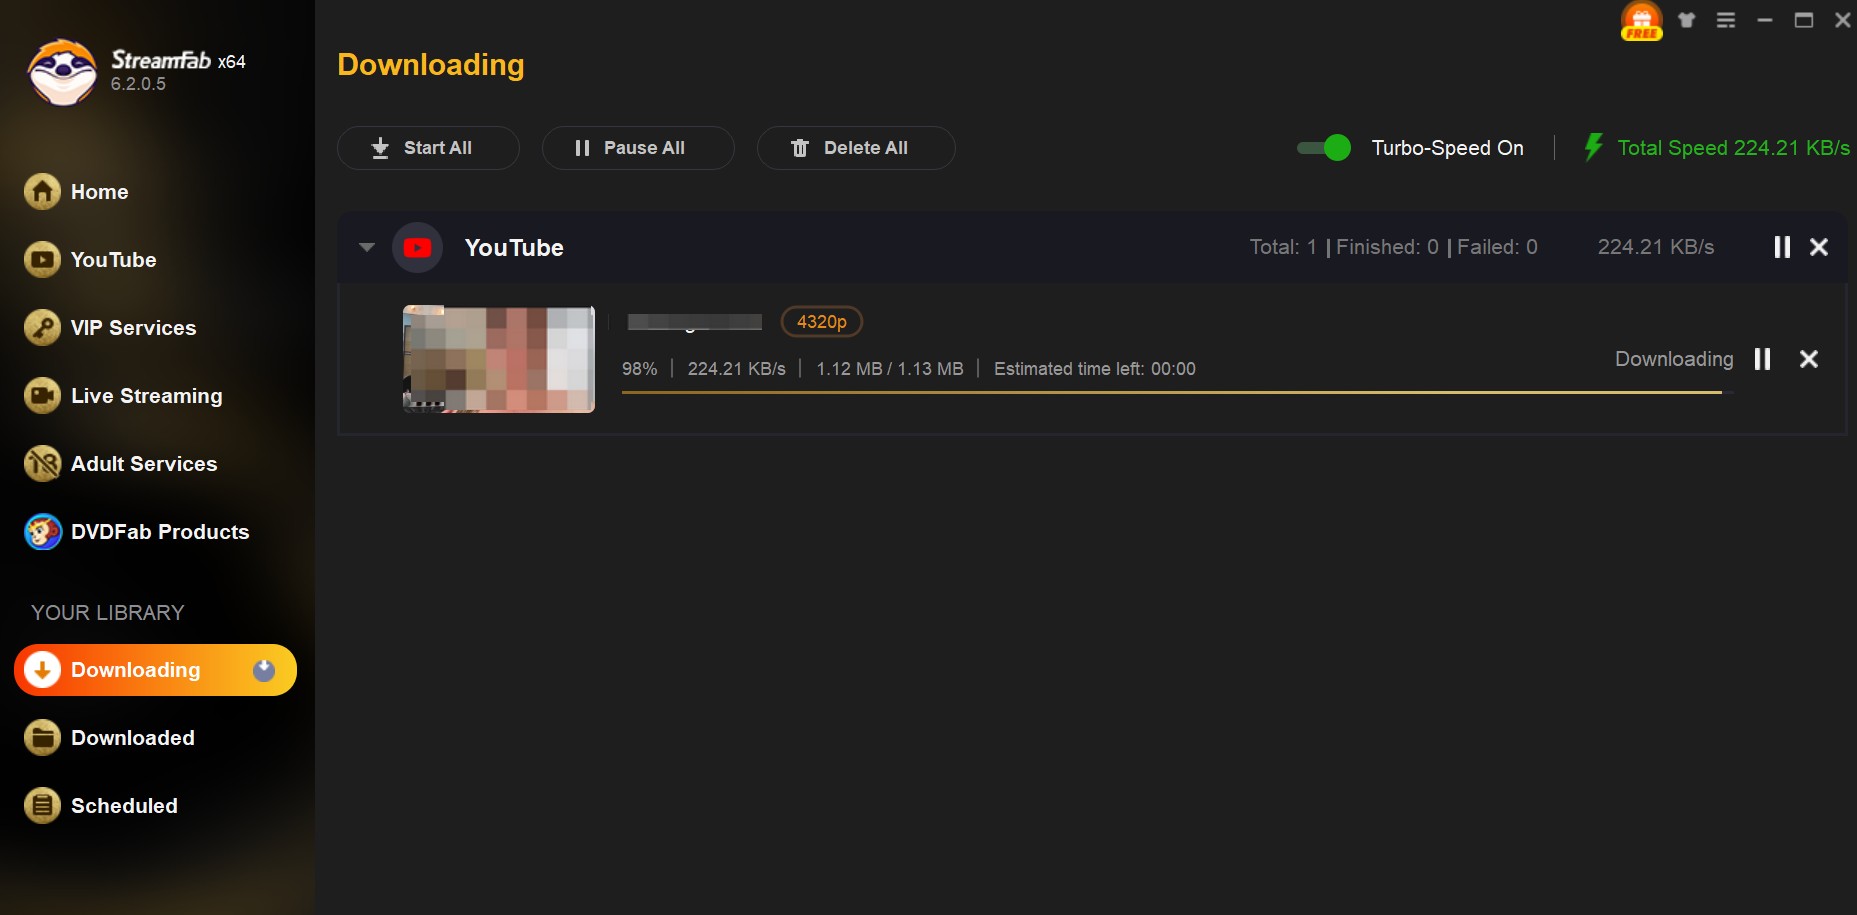Click the Scheduled list icon
The image size is (1857, 915).
42,806
